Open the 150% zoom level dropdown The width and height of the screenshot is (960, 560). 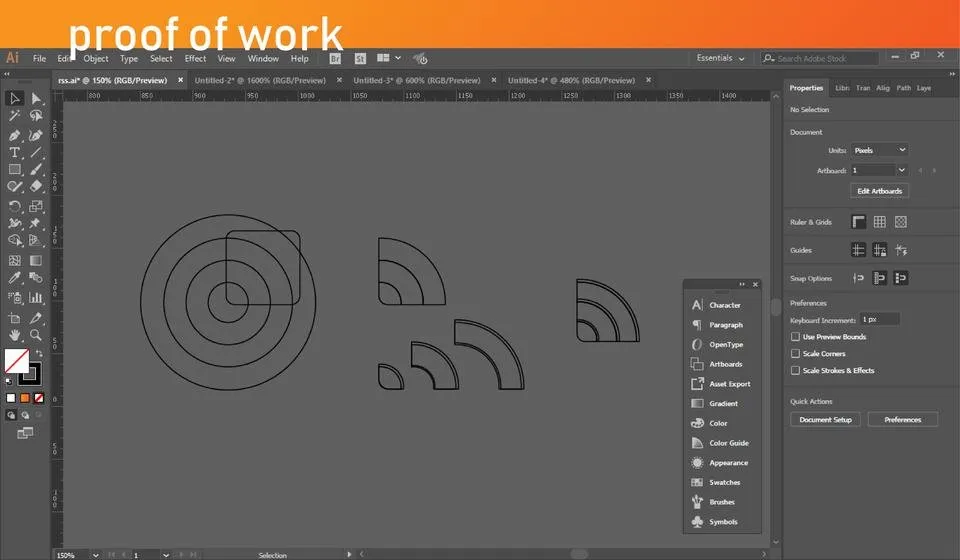96,555
